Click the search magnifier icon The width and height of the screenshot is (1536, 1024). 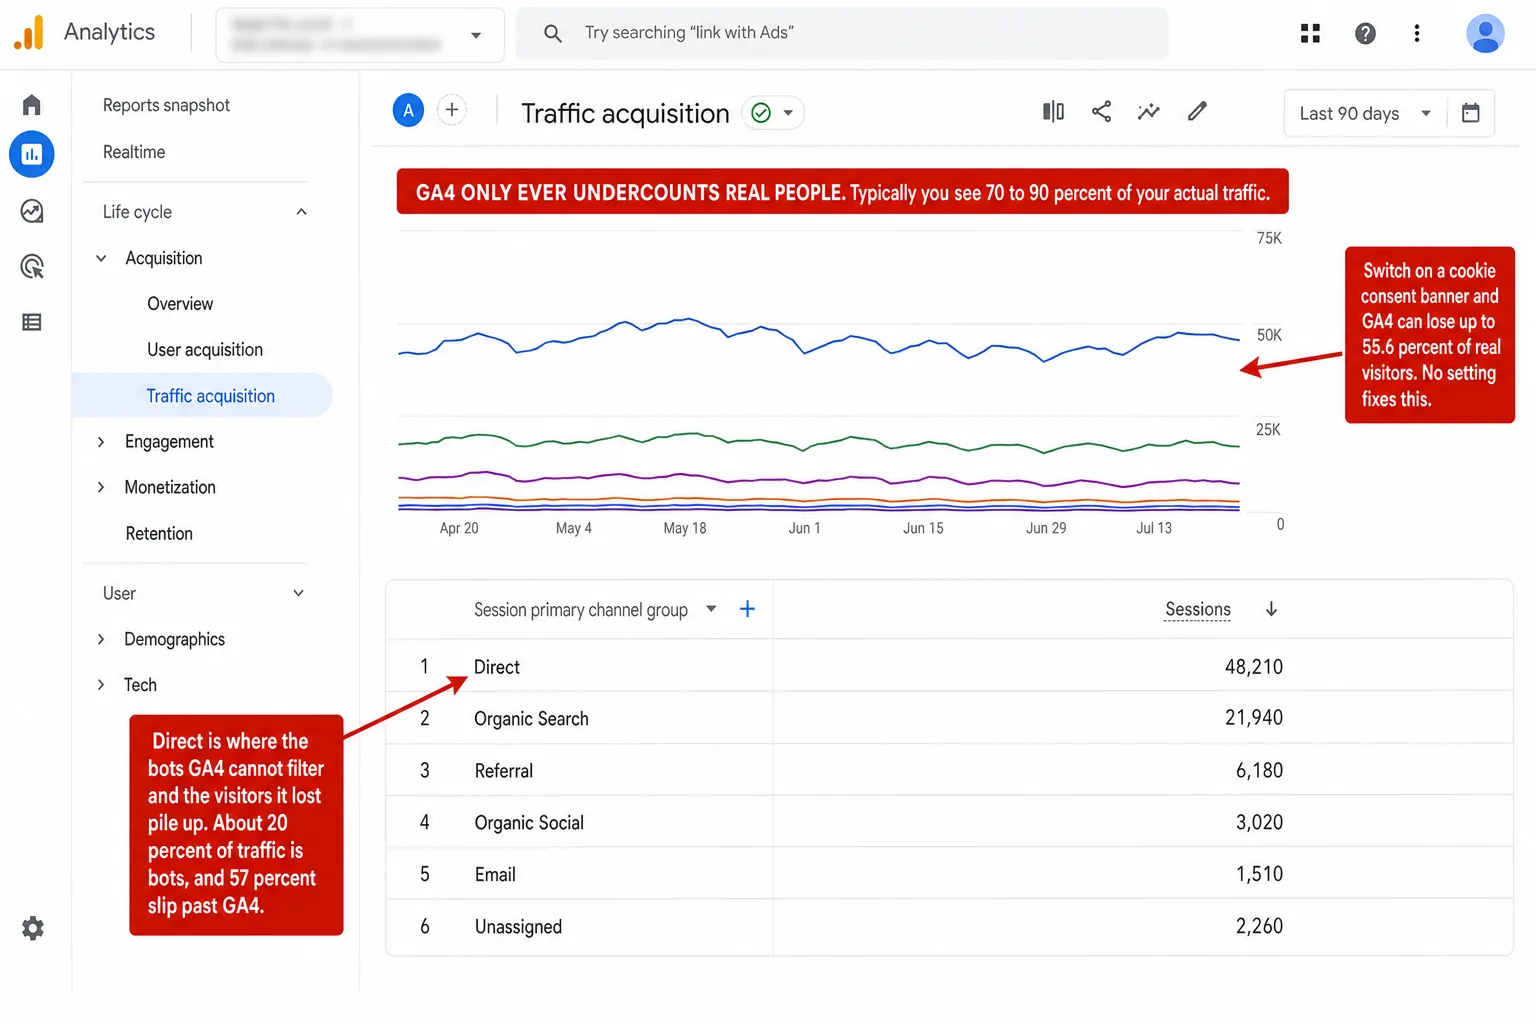pyautogui.click(x=552, y=33)
